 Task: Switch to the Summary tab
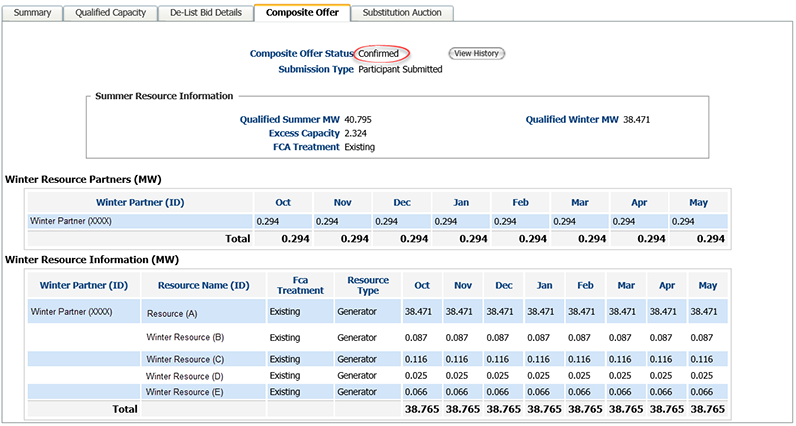tap(32, 13)
